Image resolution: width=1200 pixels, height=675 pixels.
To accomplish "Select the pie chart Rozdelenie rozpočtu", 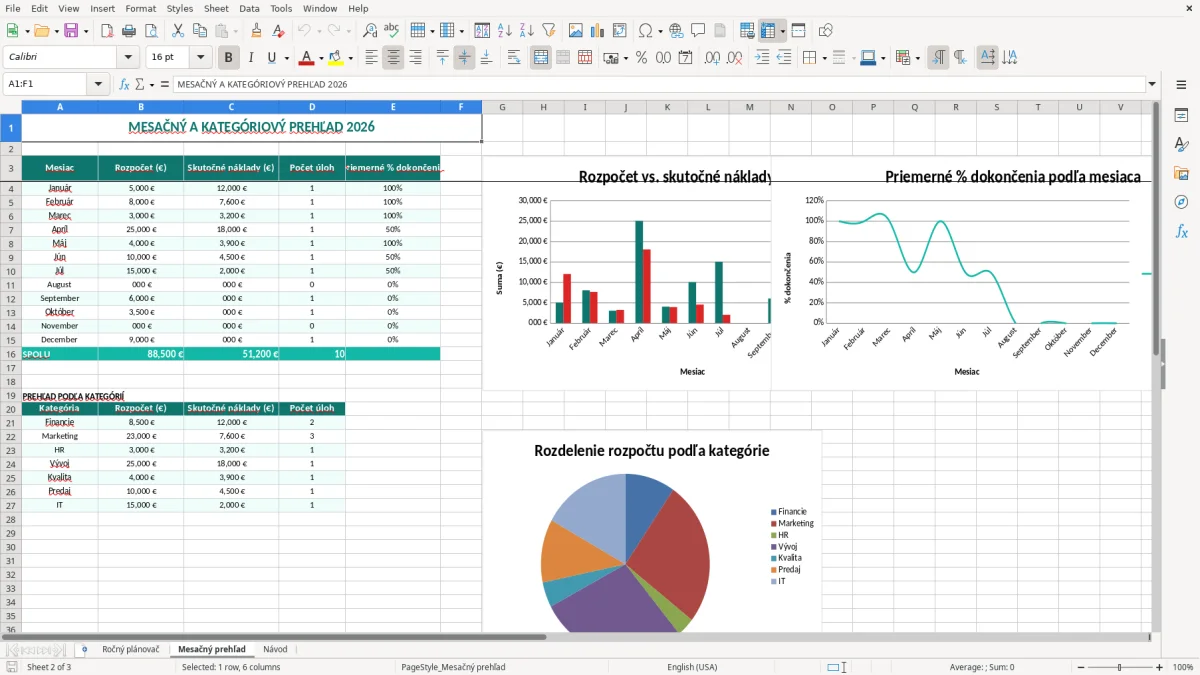I will pos(652,531).
